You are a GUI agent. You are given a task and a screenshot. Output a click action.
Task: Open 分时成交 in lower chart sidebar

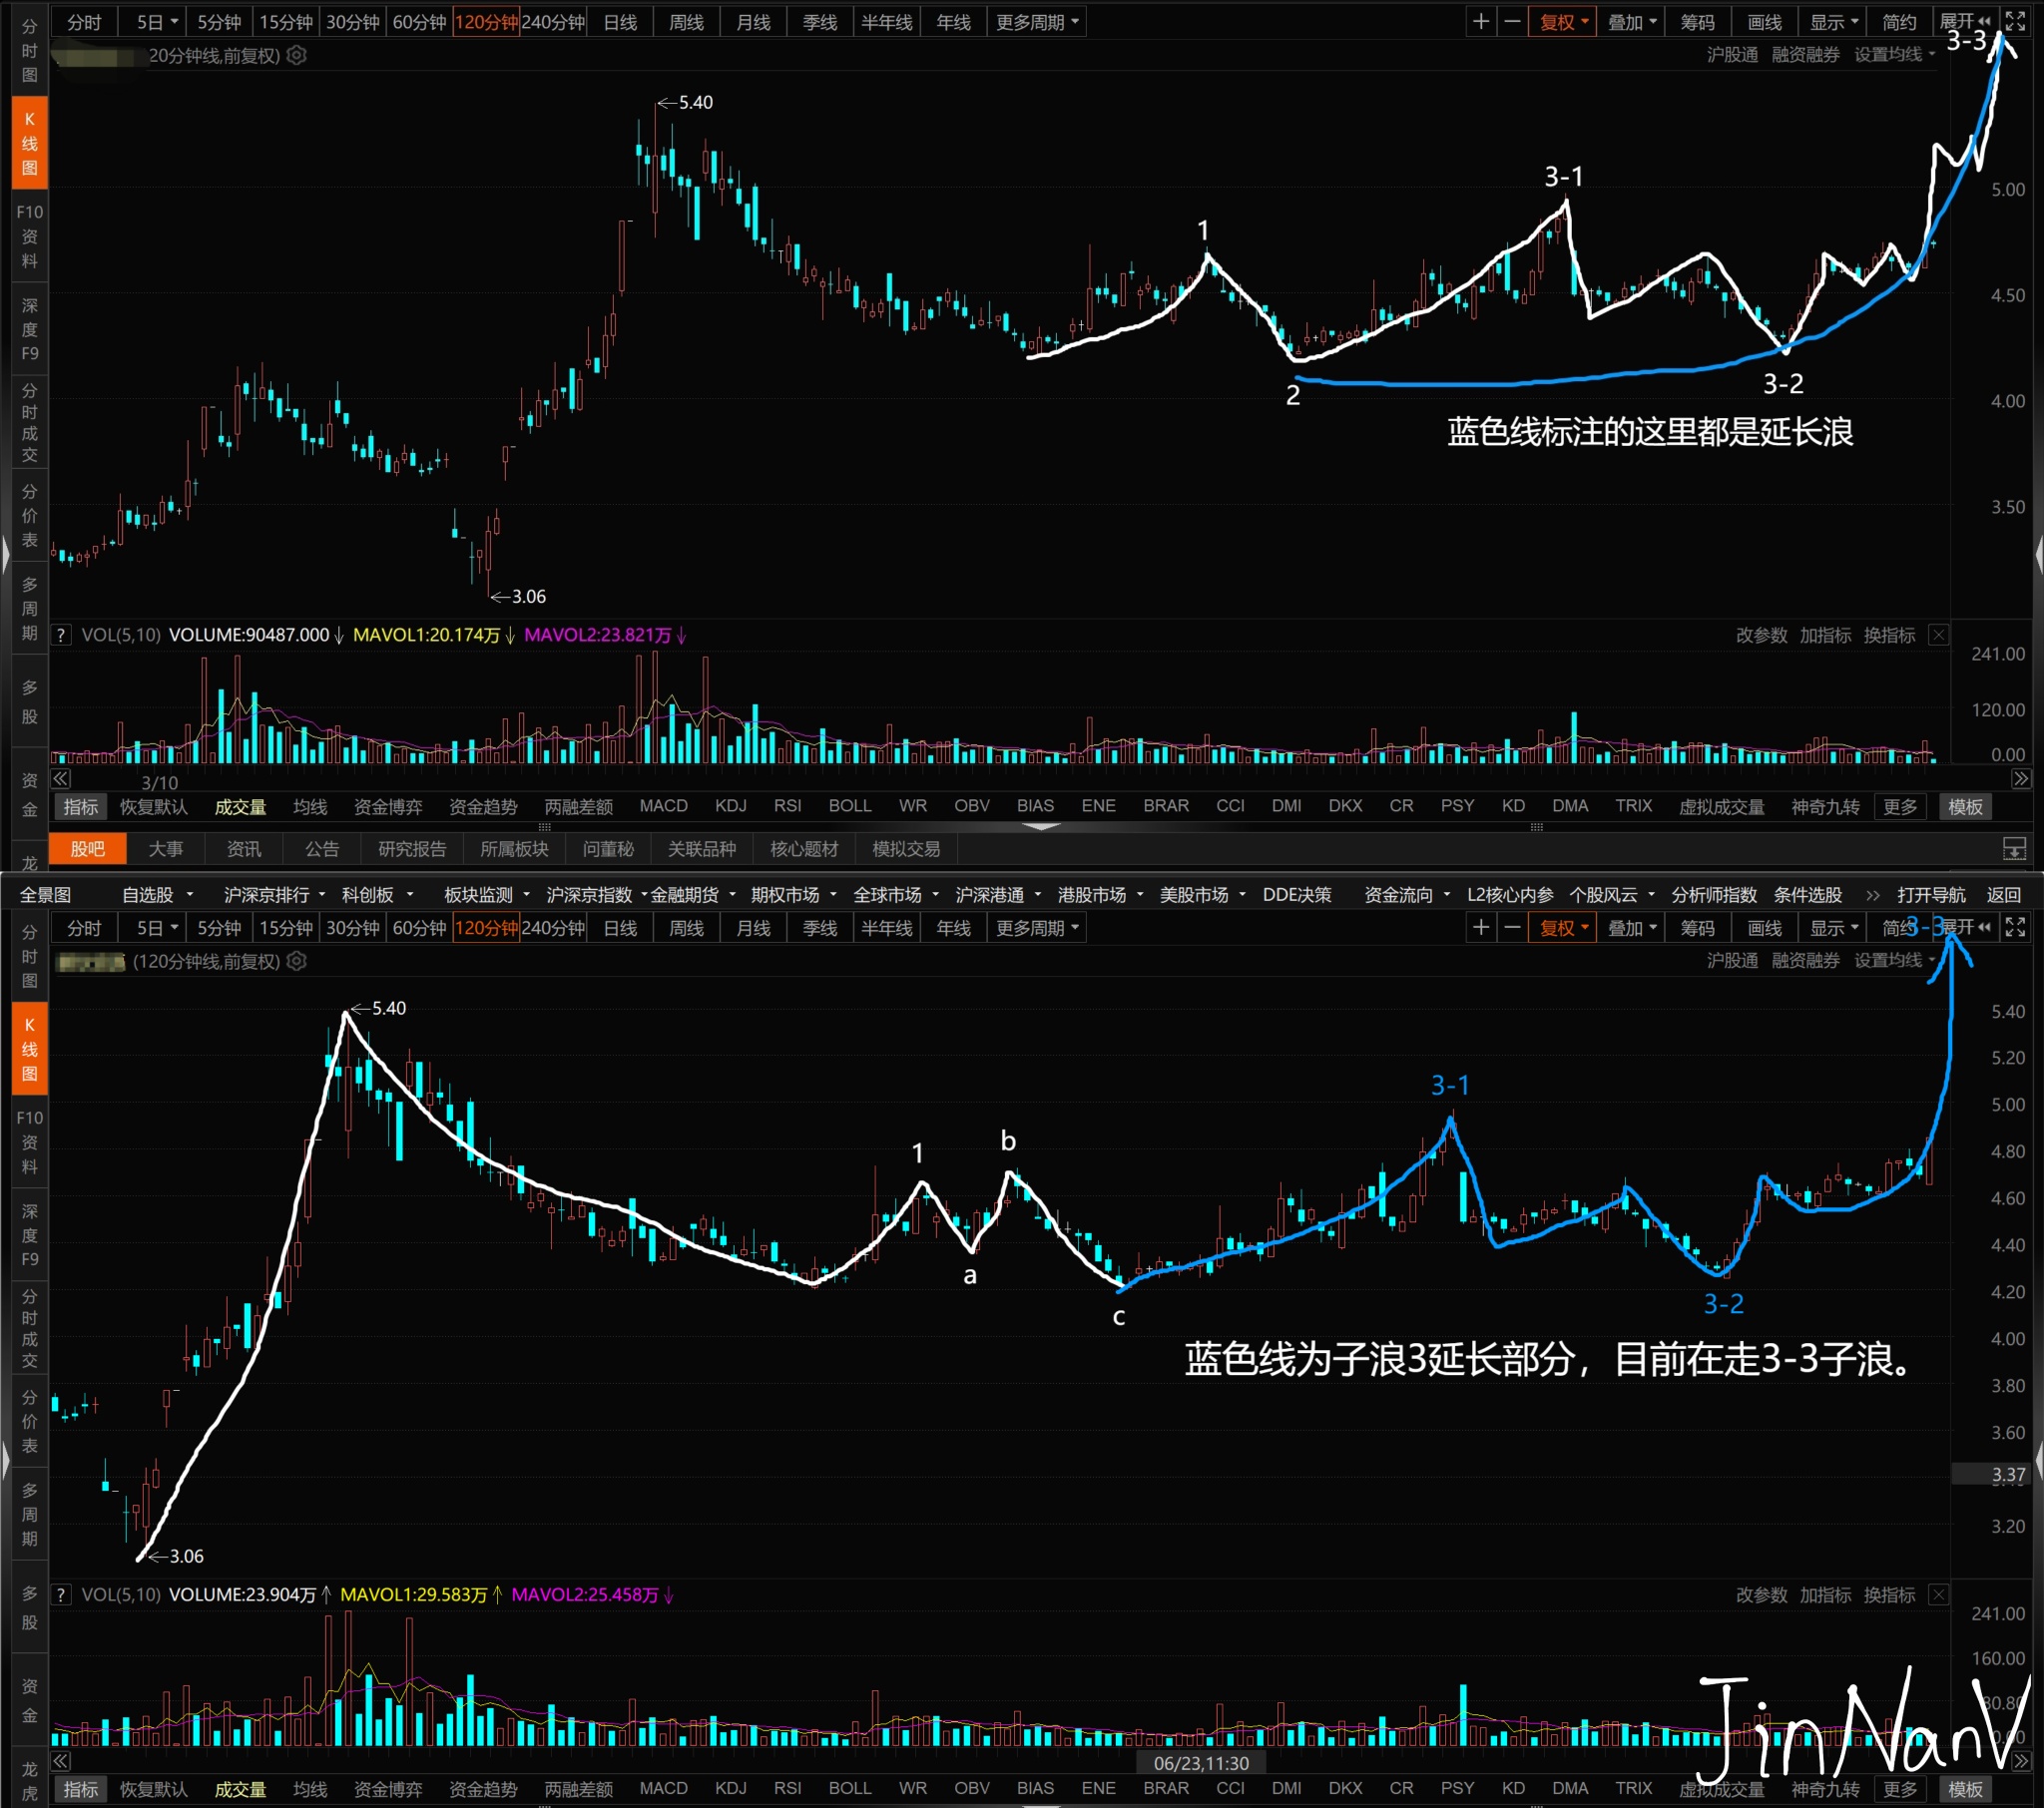[29, 1328]
